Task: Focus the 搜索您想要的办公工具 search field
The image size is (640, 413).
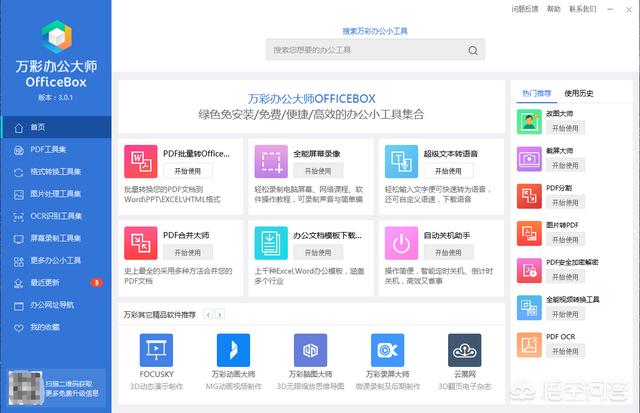Action: pyautogui.click(x=375, y=50)
